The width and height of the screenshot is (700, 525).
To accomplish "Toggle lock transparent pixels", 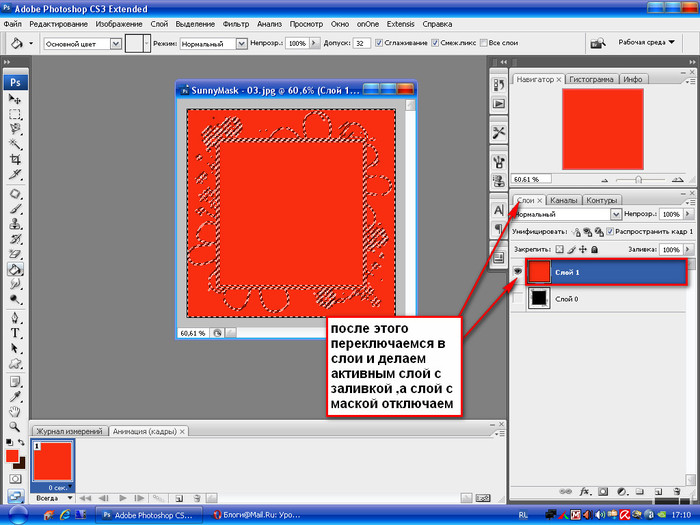I will coord(559,250).
